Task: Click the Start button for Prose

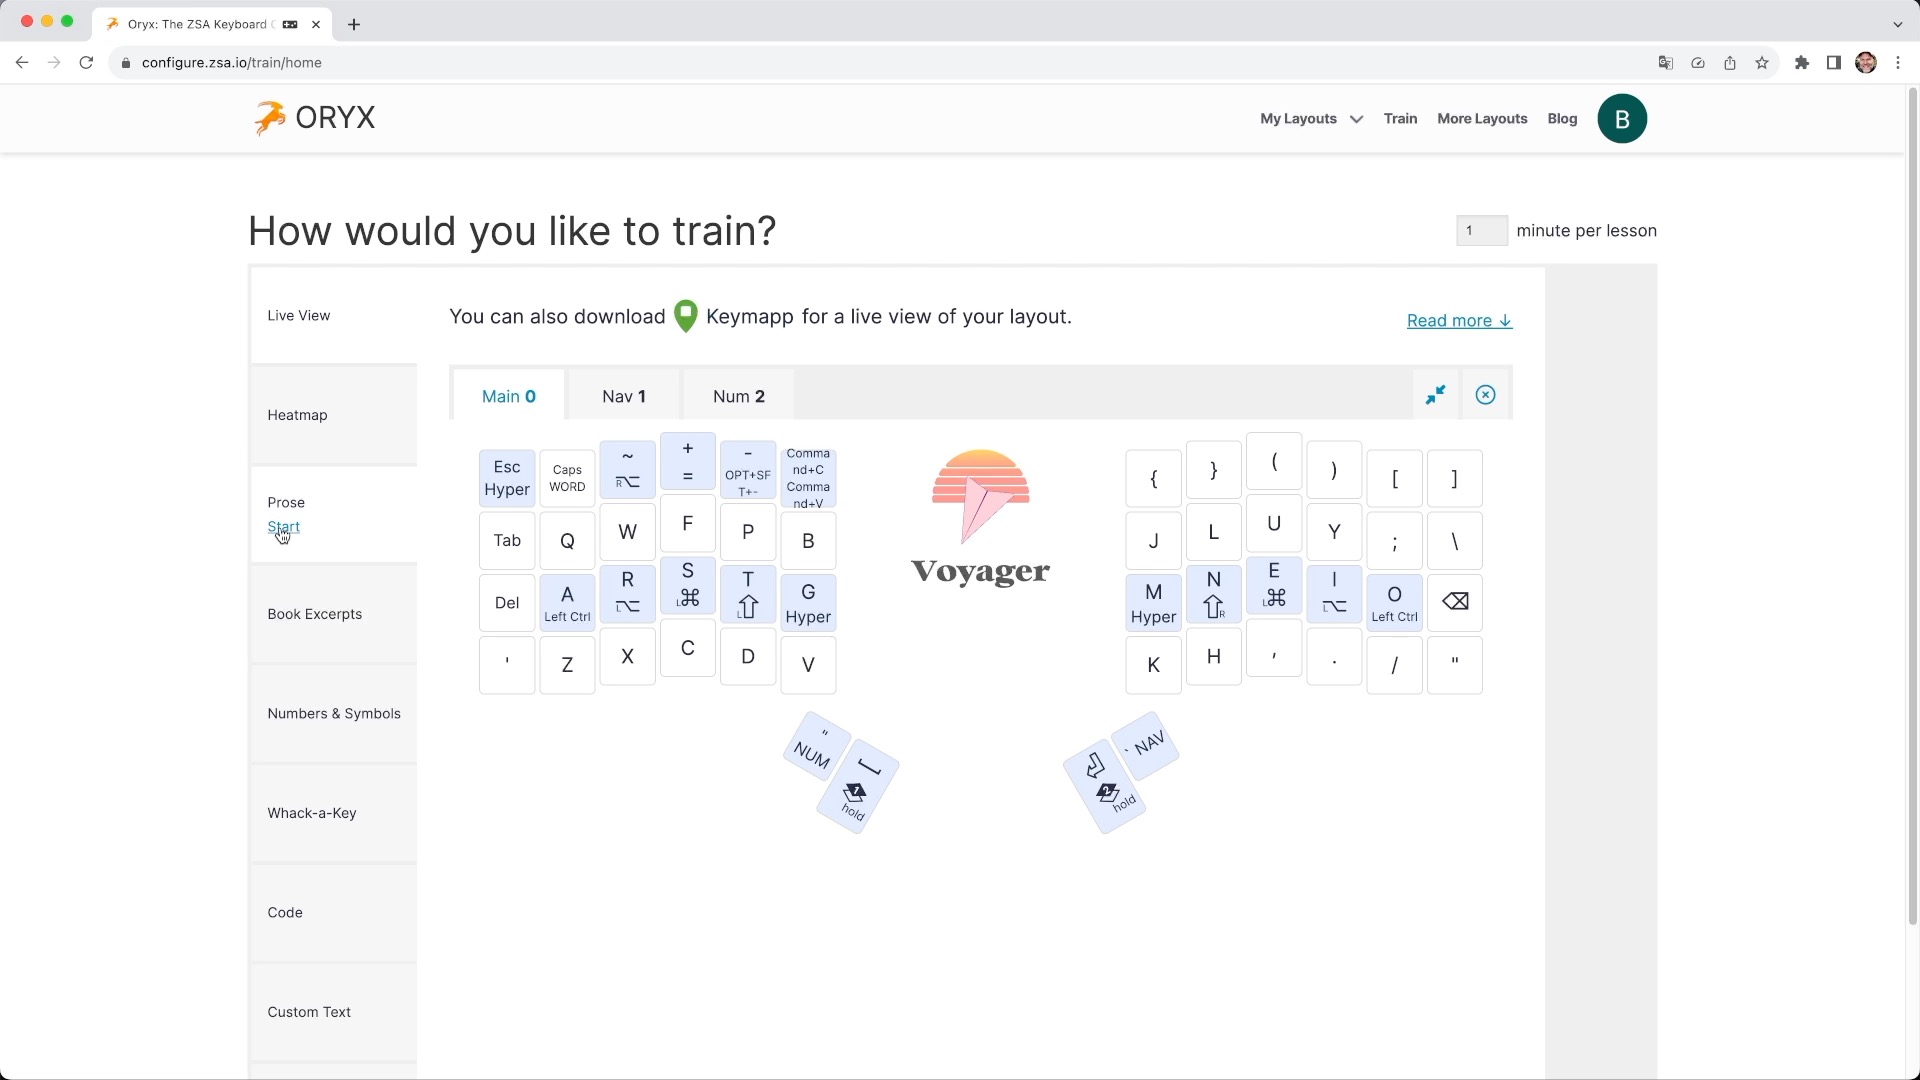Action: pos(284,526)
